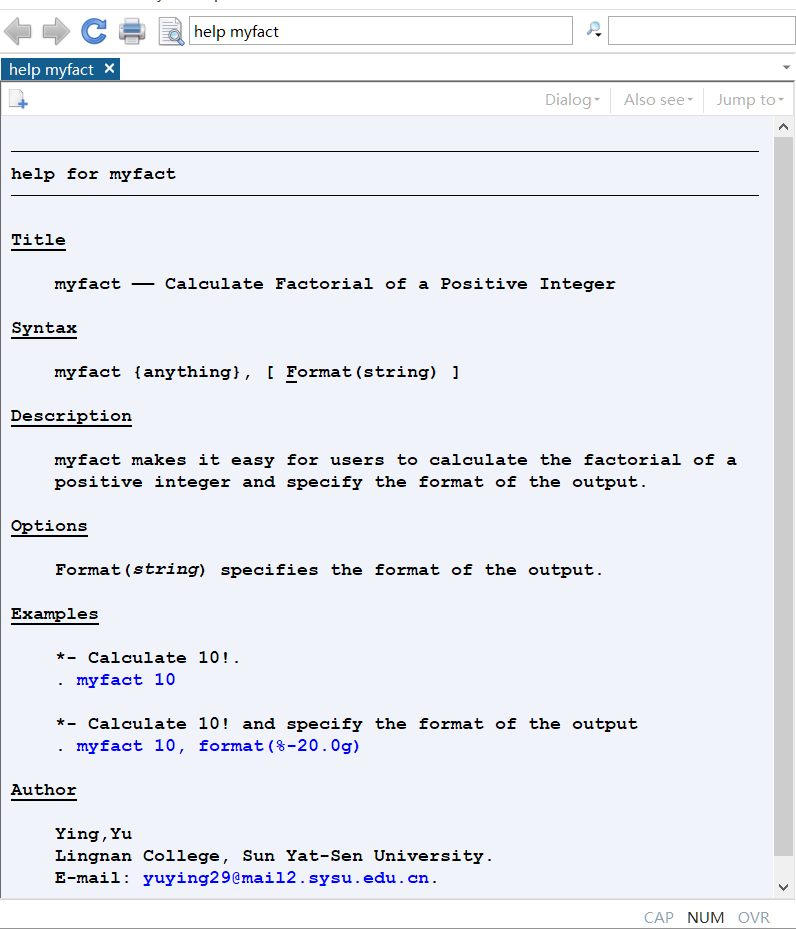This screenshot has height=929, width=796.
Task: Click the 'help for myfact' header text
Action: [94, 174]
